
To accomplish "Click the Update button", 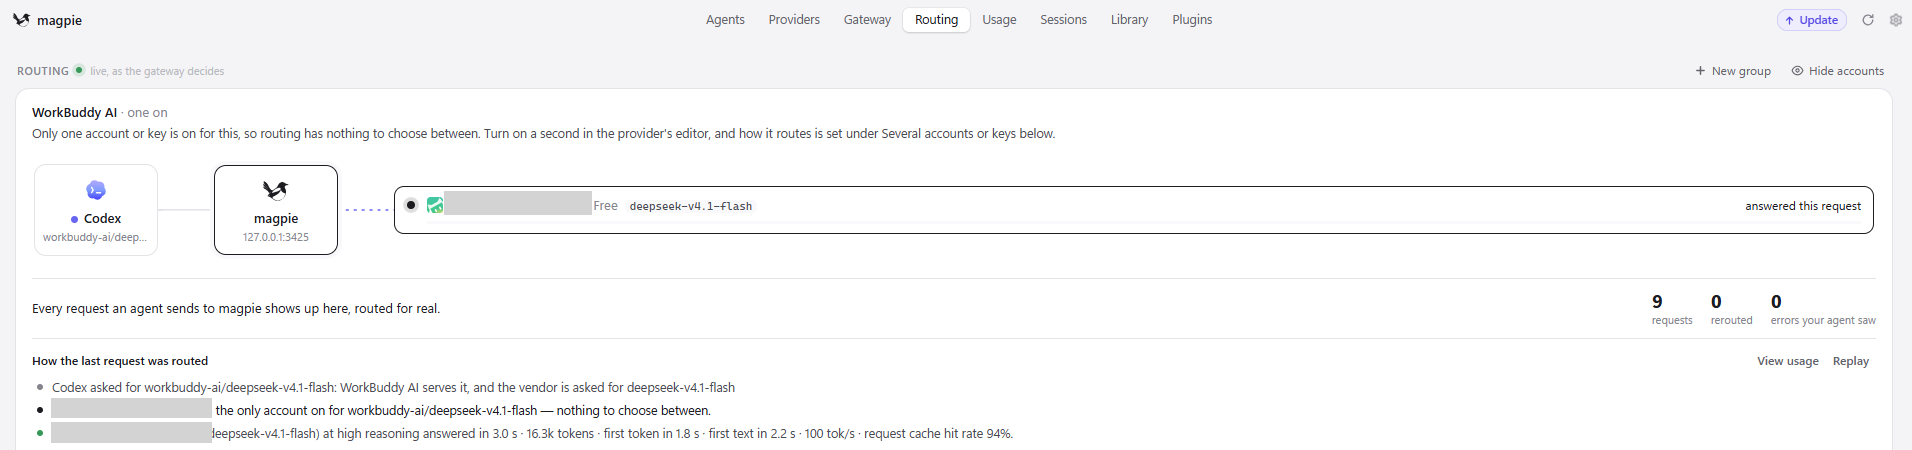I will coord(1811,20).
